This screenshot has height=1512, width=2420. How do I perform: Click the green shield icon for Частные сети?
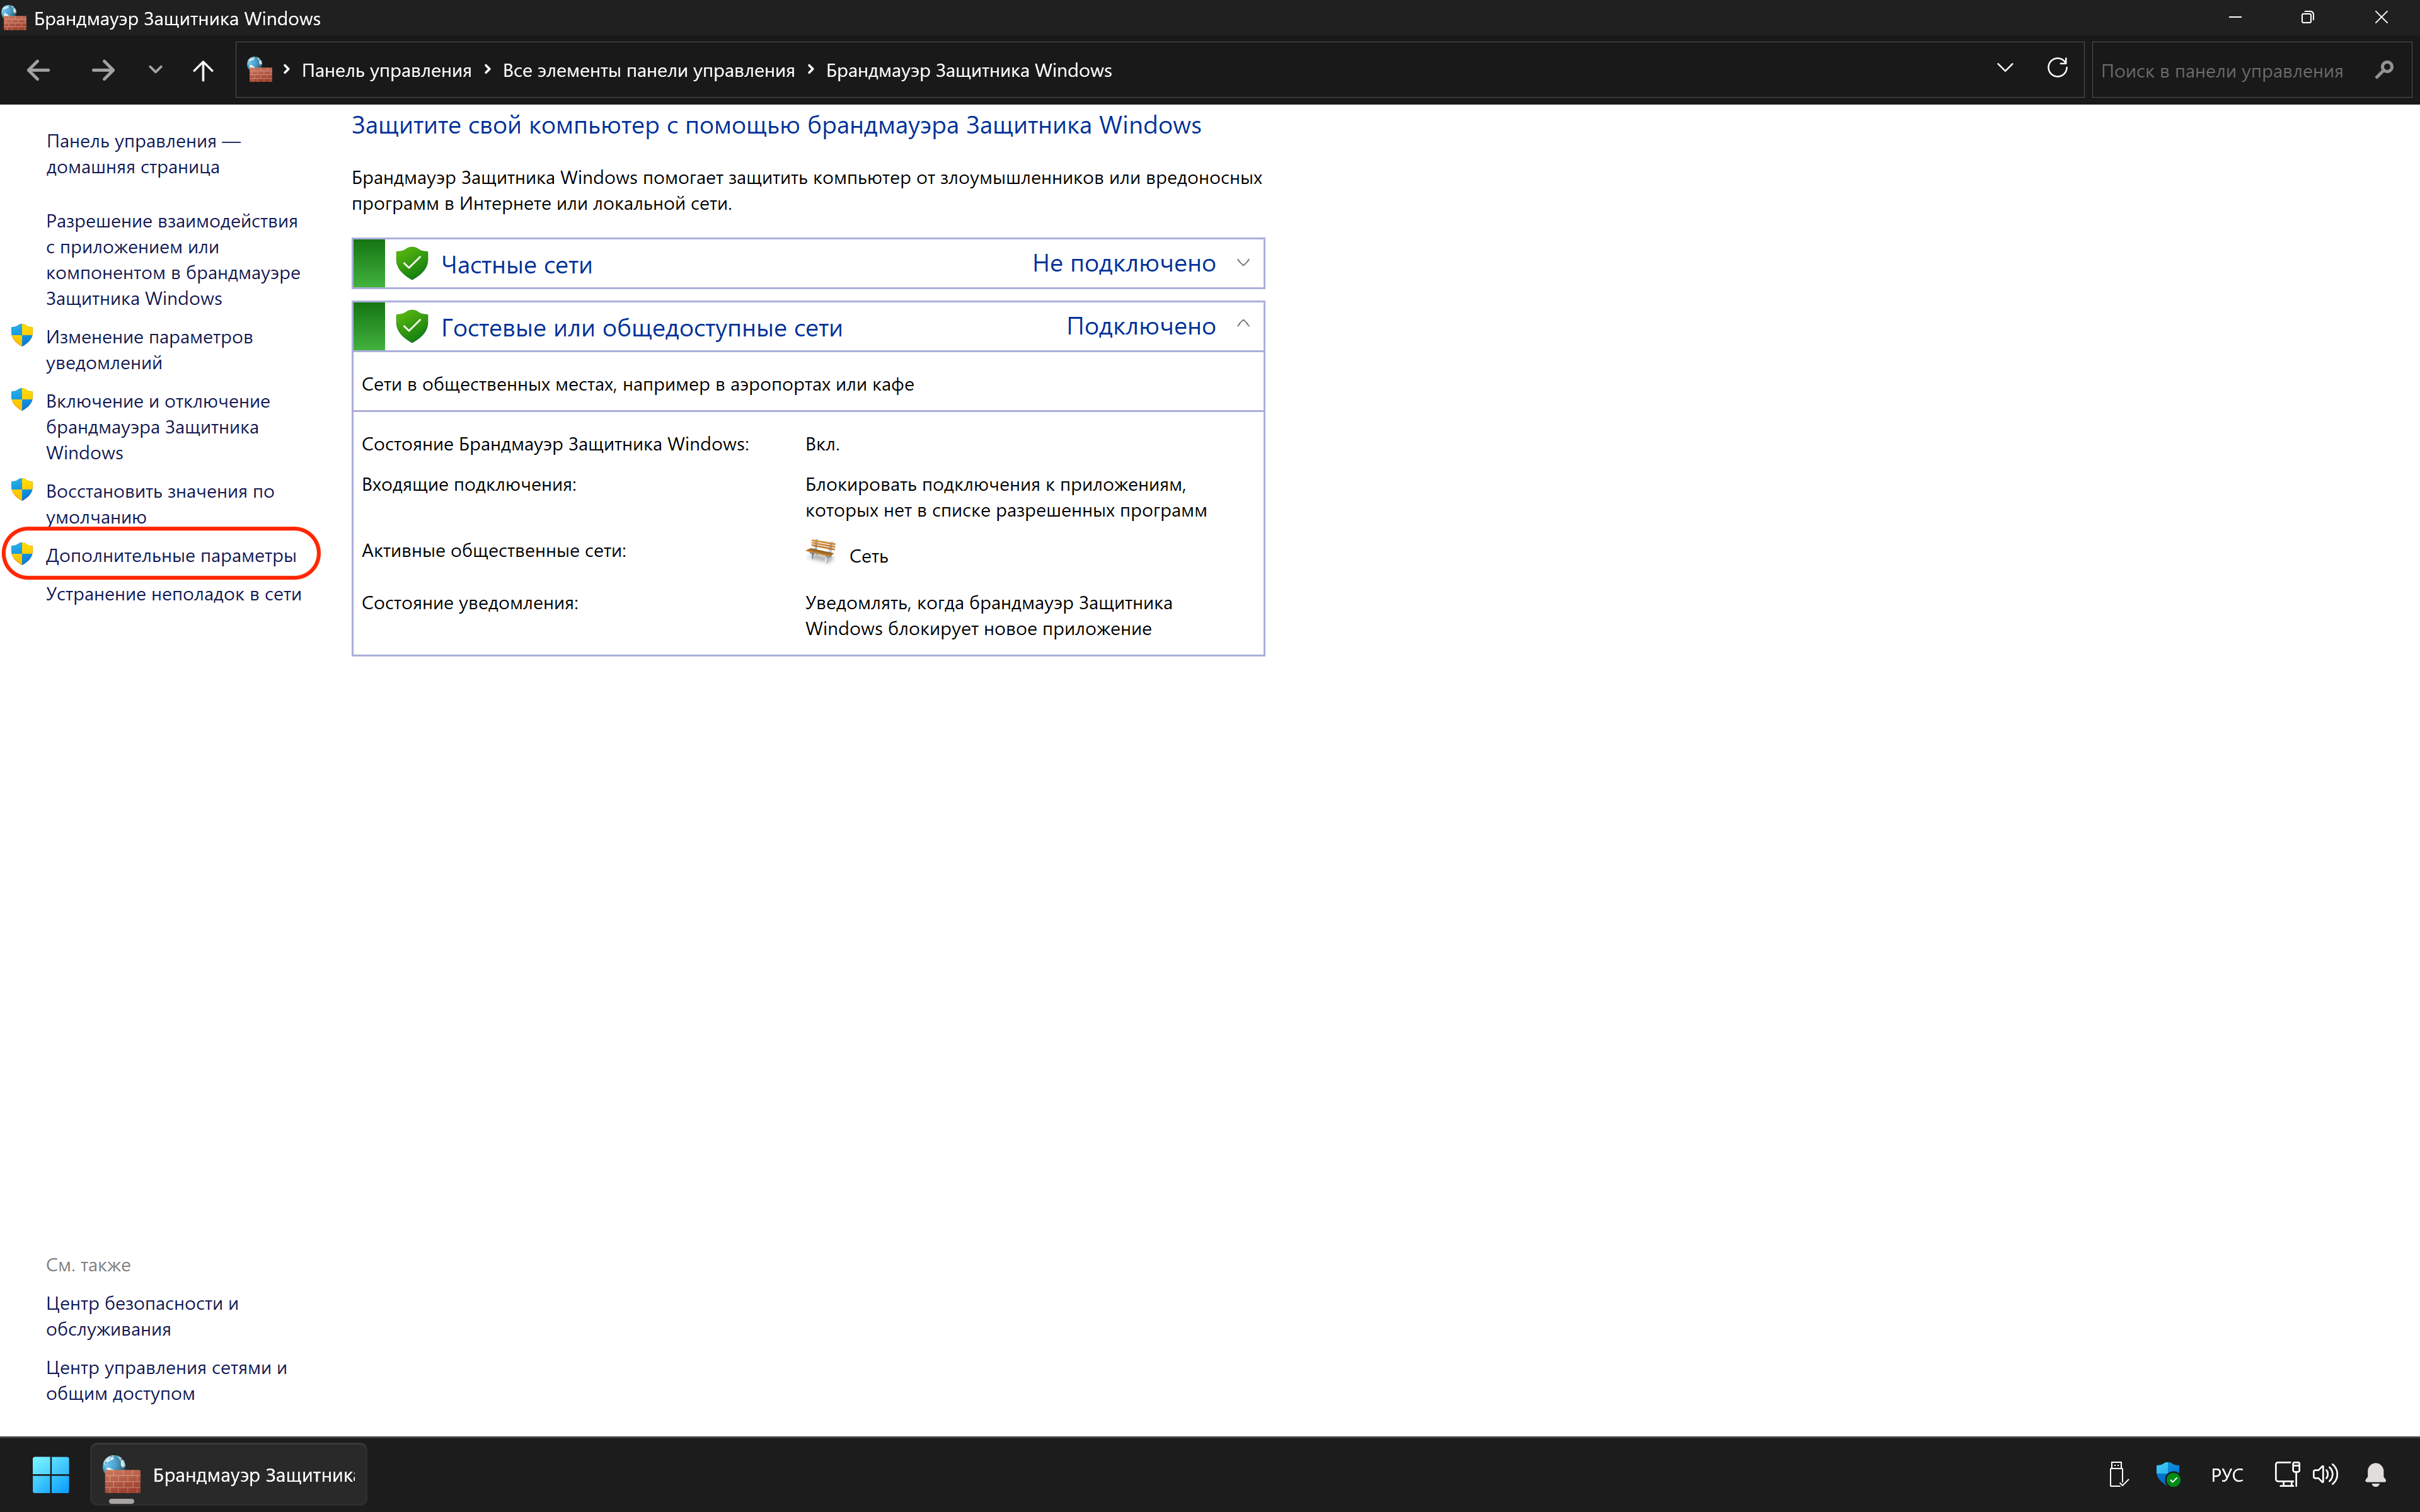411,264
